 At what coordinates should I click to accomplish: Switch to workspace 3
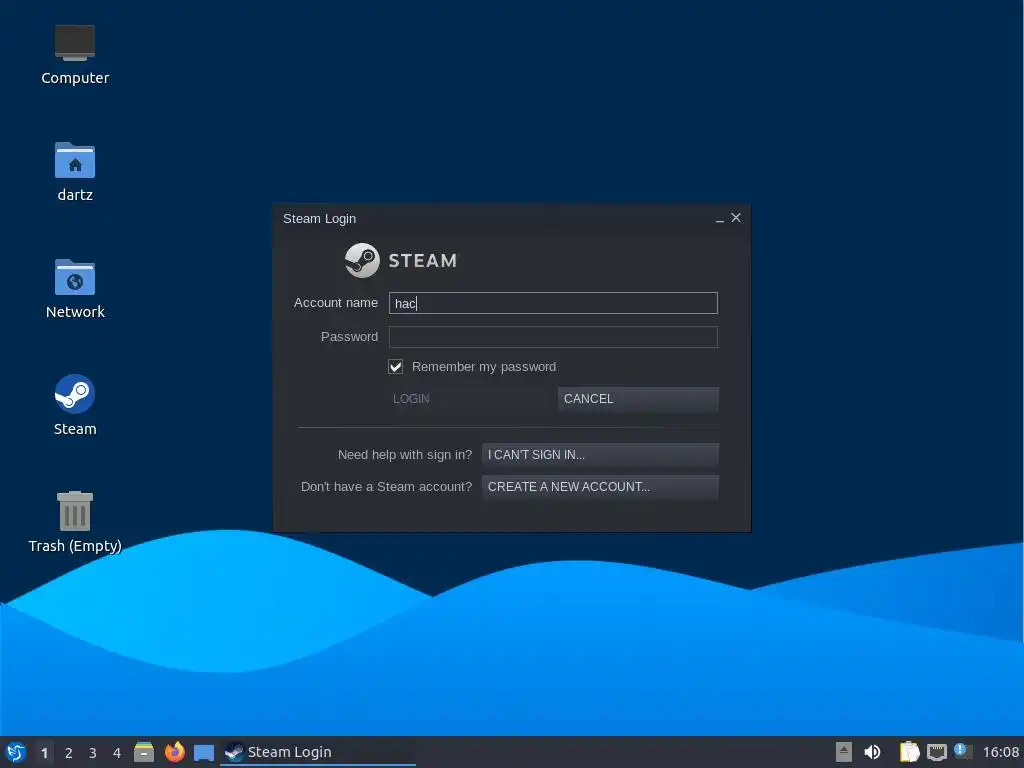[93, 753]
